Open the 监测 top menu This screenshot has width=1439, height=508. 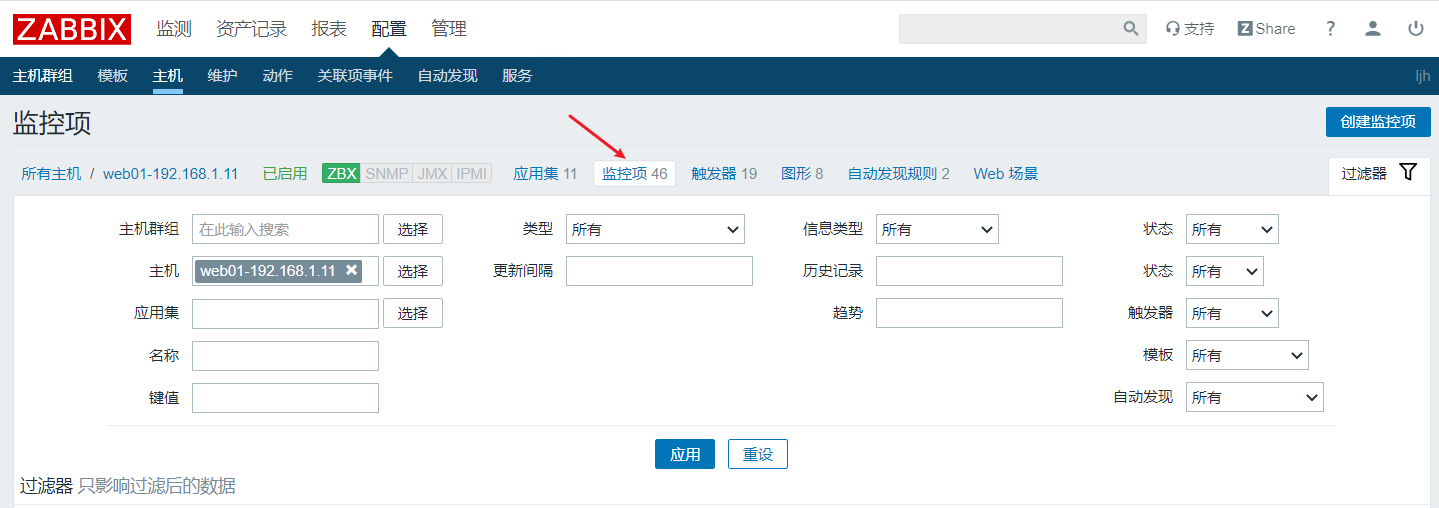tap(174, 29)
